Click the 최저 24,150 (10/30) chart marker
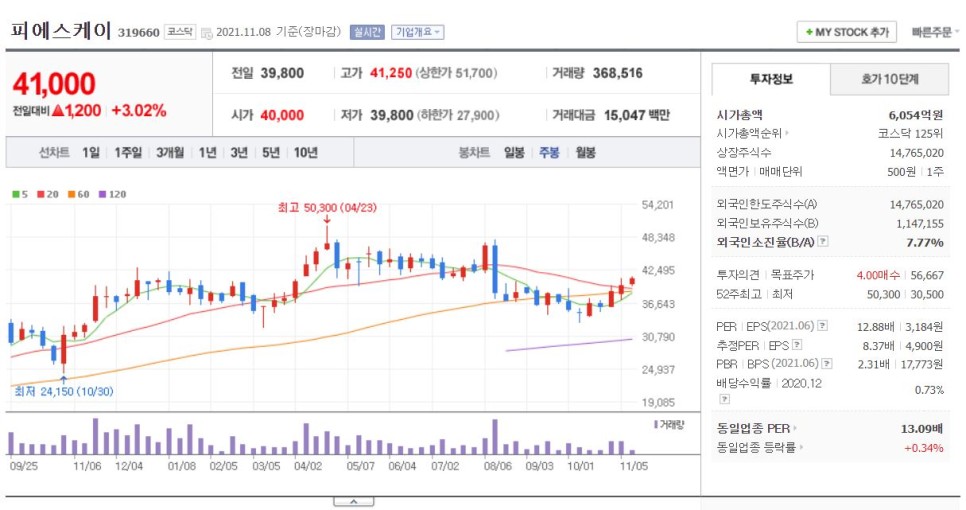Viewport: 966px width, 510px height. pos(63,391)
